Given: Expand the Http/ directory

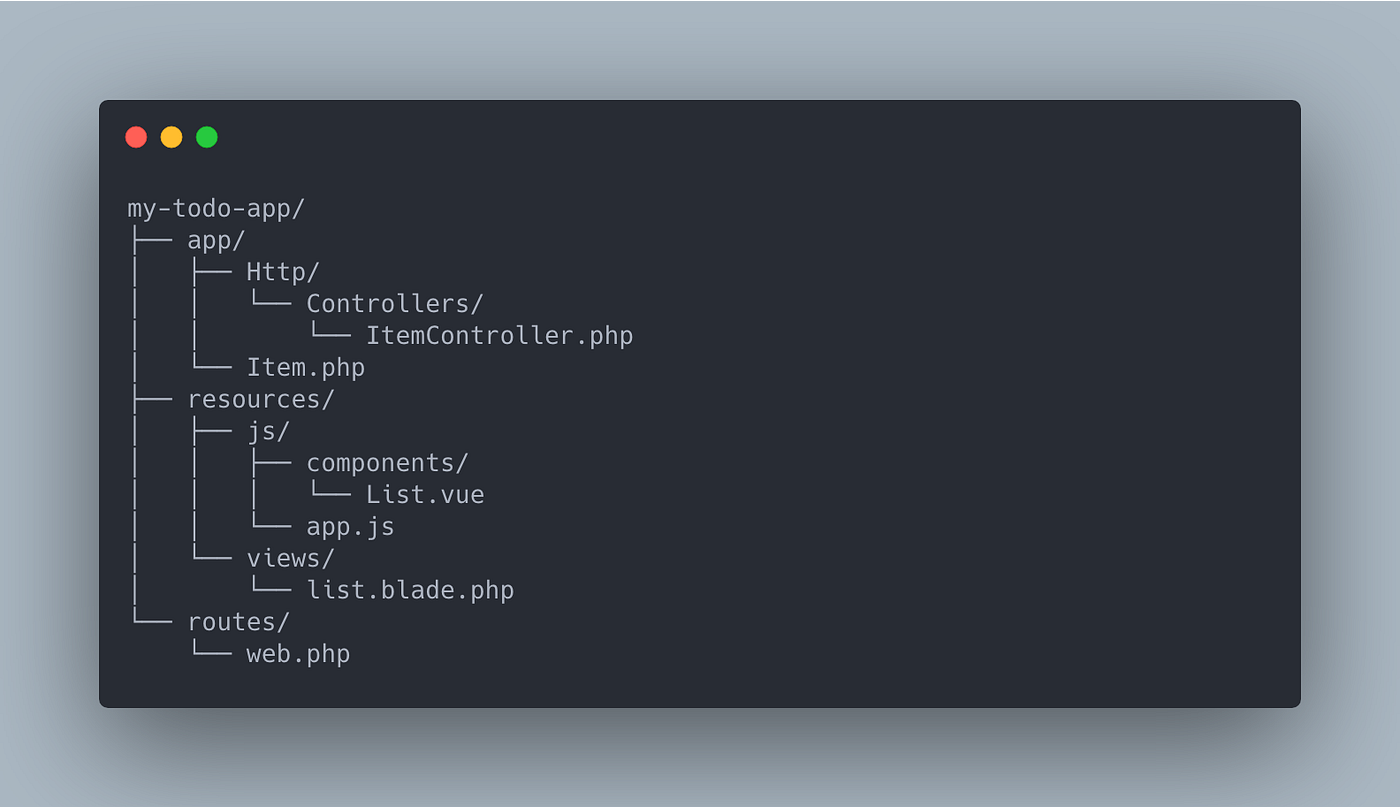Looking at the screenshot, I should point(283,272).
